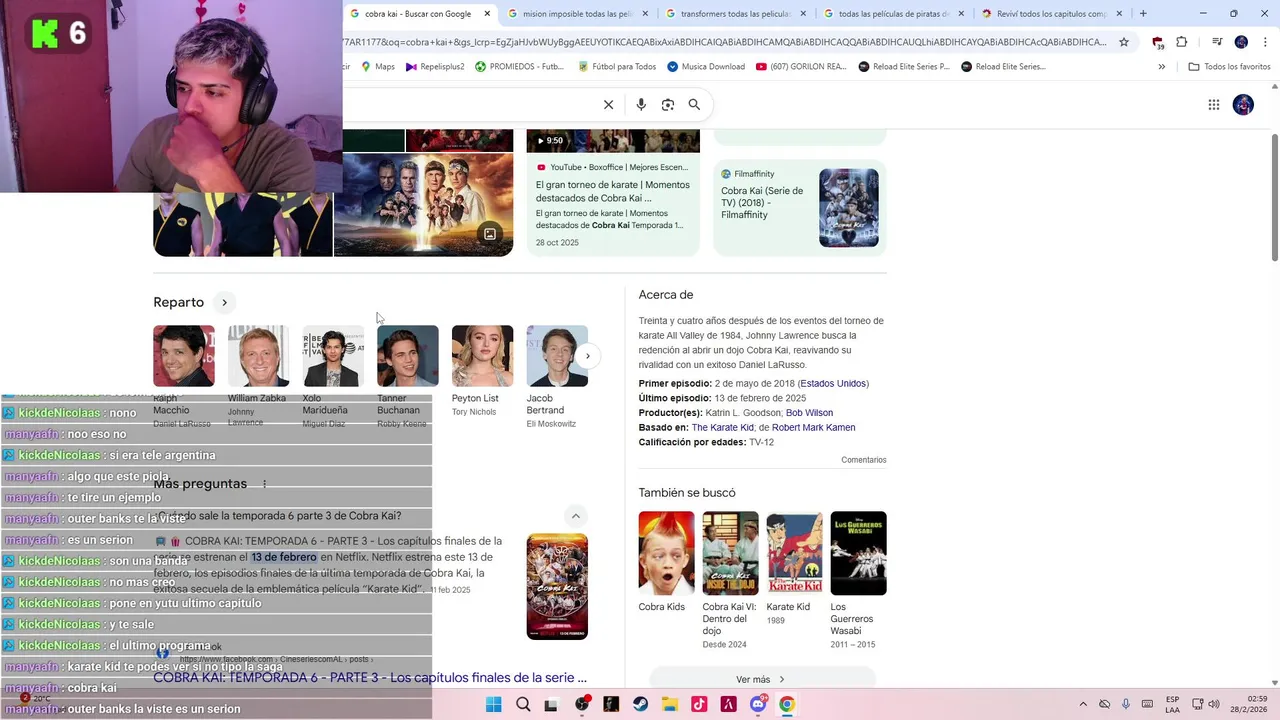Open Discord from the taskbar
Screen dimensions: 1280x720
click(x=758, y=704)
